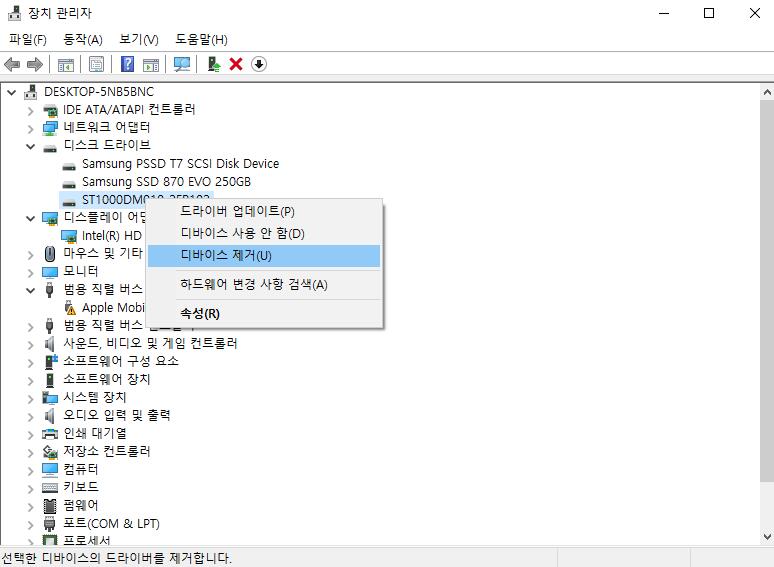Open the 파일(F) menu

pyautogui.click(x=28, y=39)
